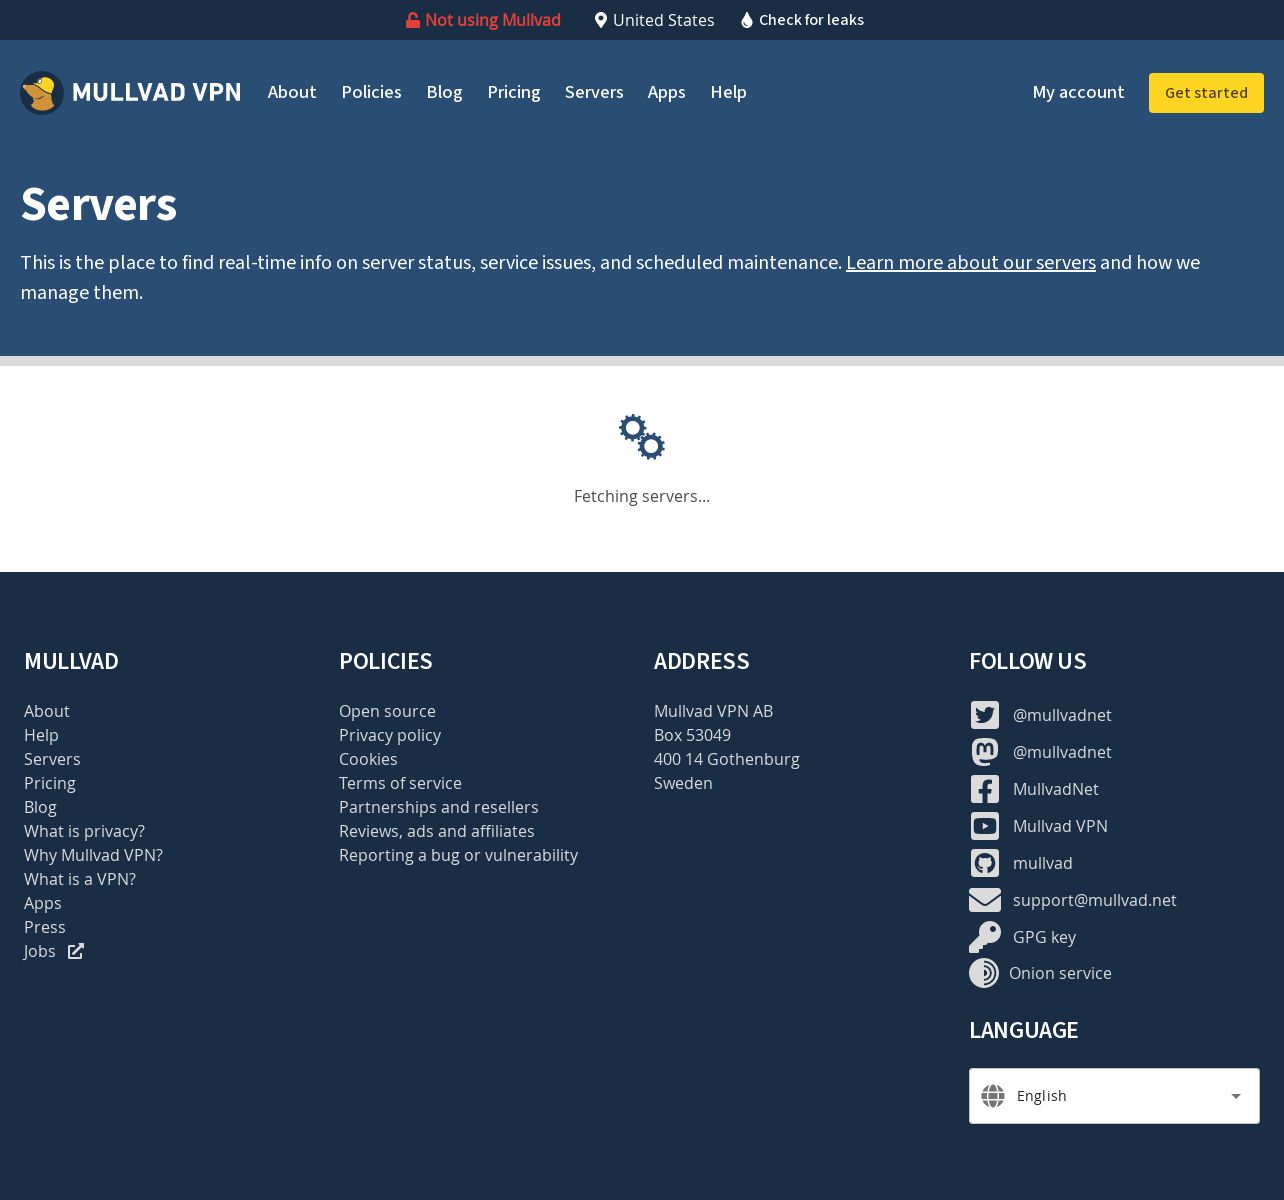Click Press in the footer

45,927
